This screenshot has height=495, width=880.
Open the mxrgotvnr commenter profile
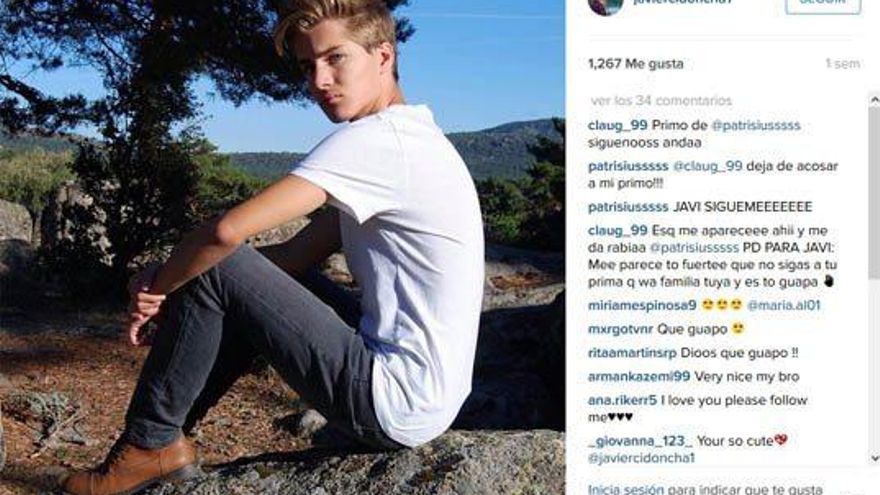(x=620, y=329)
